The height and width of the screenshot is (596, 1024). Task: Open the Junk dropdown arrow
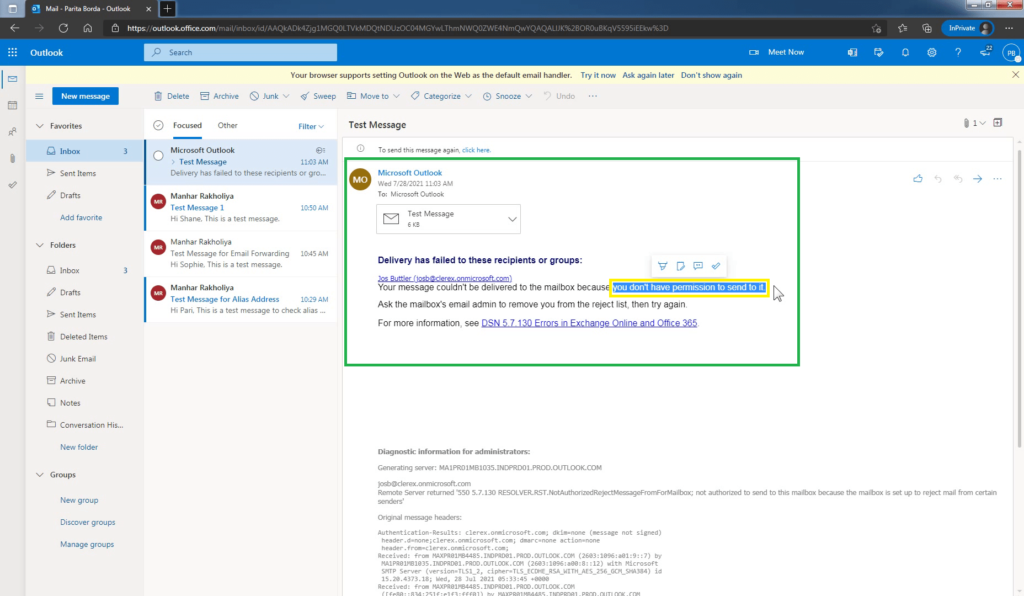click(286, 96)
